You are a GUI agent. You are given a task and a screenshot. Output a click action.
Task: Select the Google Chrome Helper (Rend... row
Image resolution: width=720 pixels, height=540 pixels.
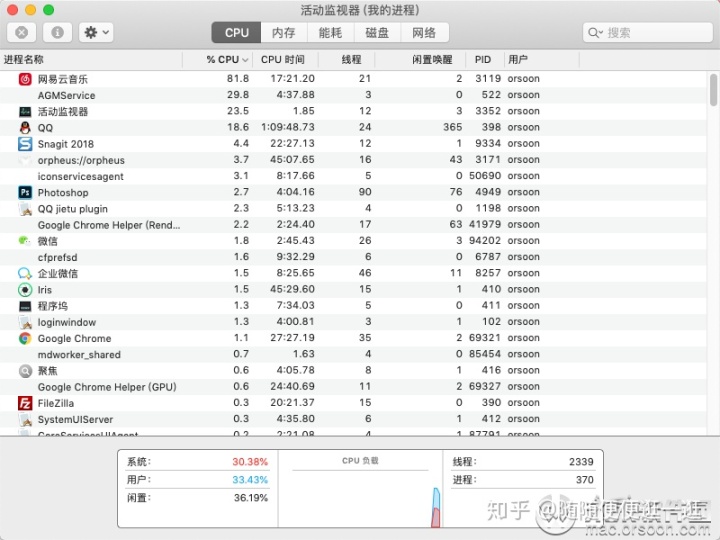coord(353,225)
